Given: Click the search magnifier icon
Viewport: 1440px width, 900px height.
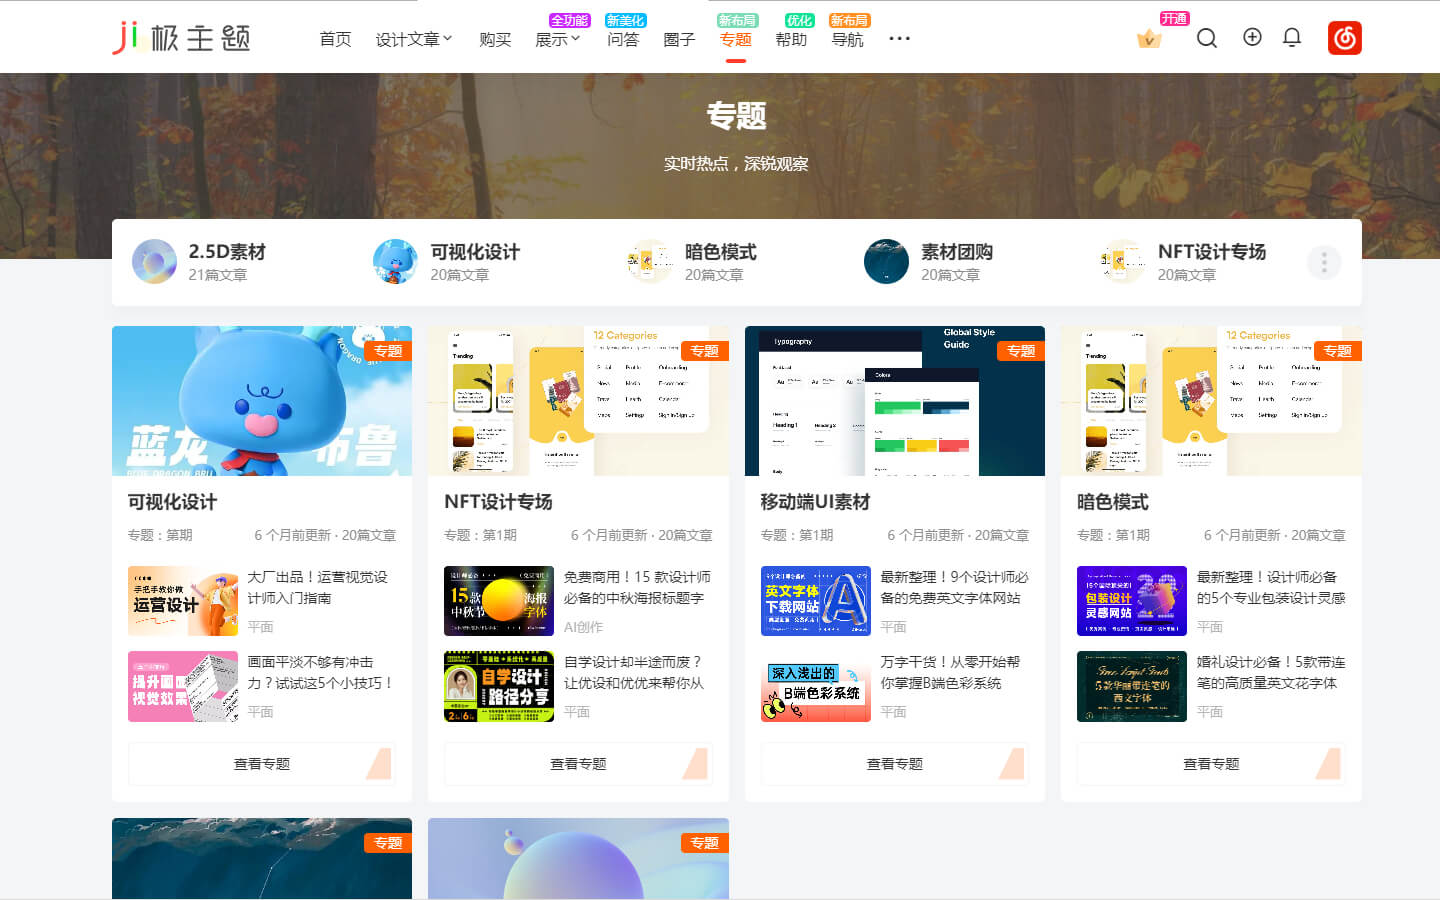Looking at the screenshot, I should [x=1207, y=39].
